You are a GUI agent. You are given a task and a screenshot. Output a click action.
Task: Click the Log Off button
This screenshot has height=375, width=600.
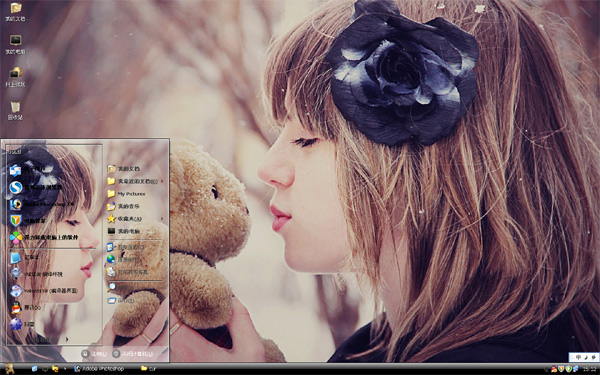94,354
